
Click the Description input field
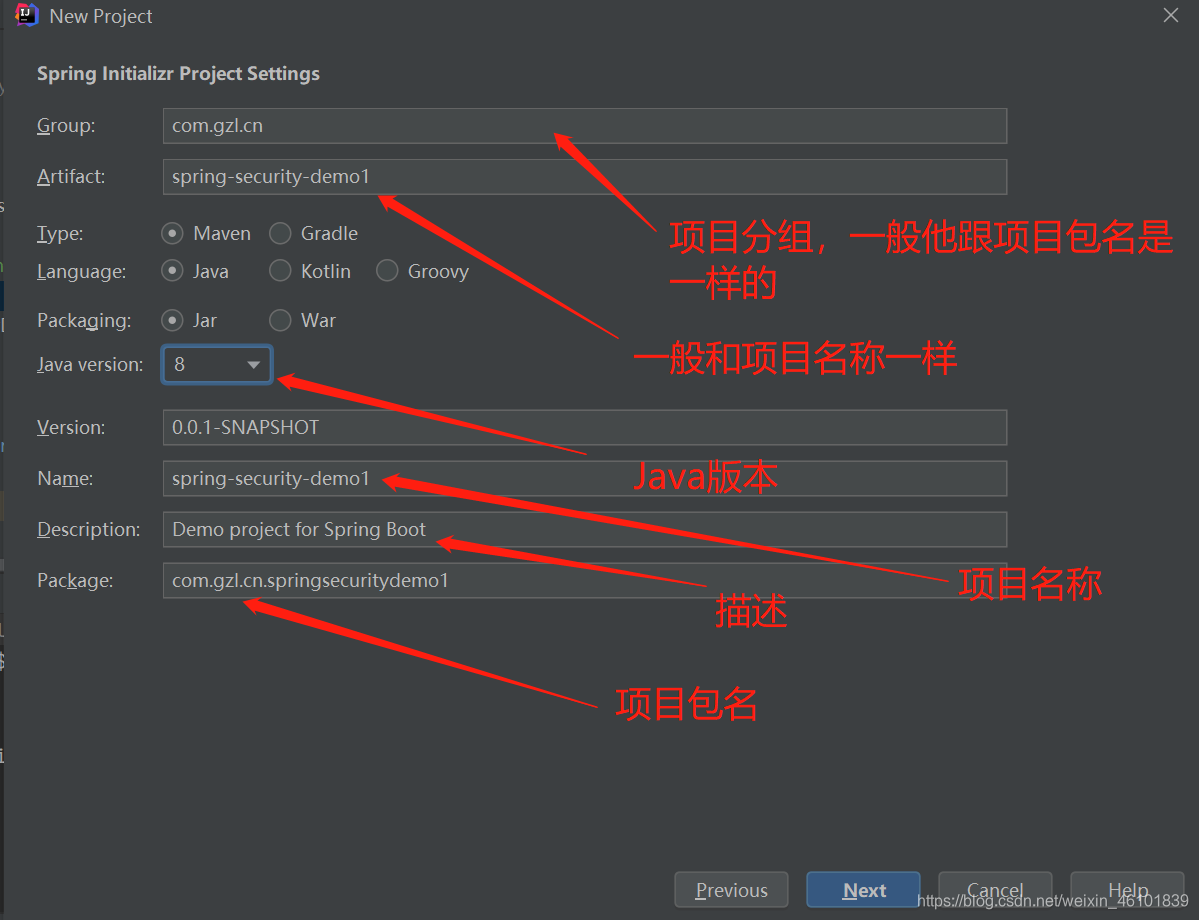[x=584, y=529]
